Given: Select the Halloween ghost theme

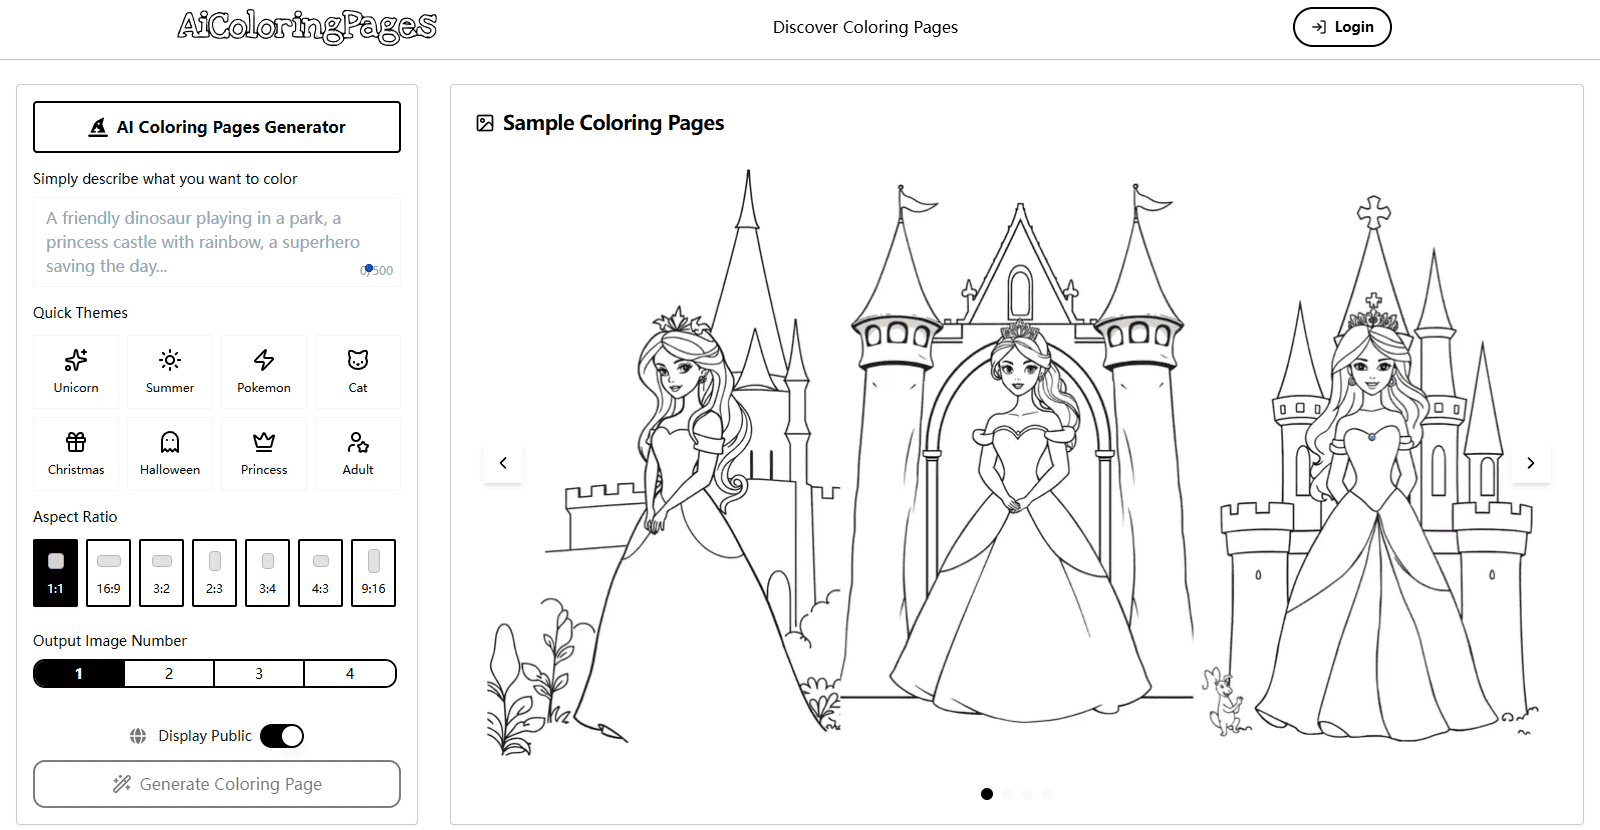Looking at the screenshot, I should click(170, 454).
